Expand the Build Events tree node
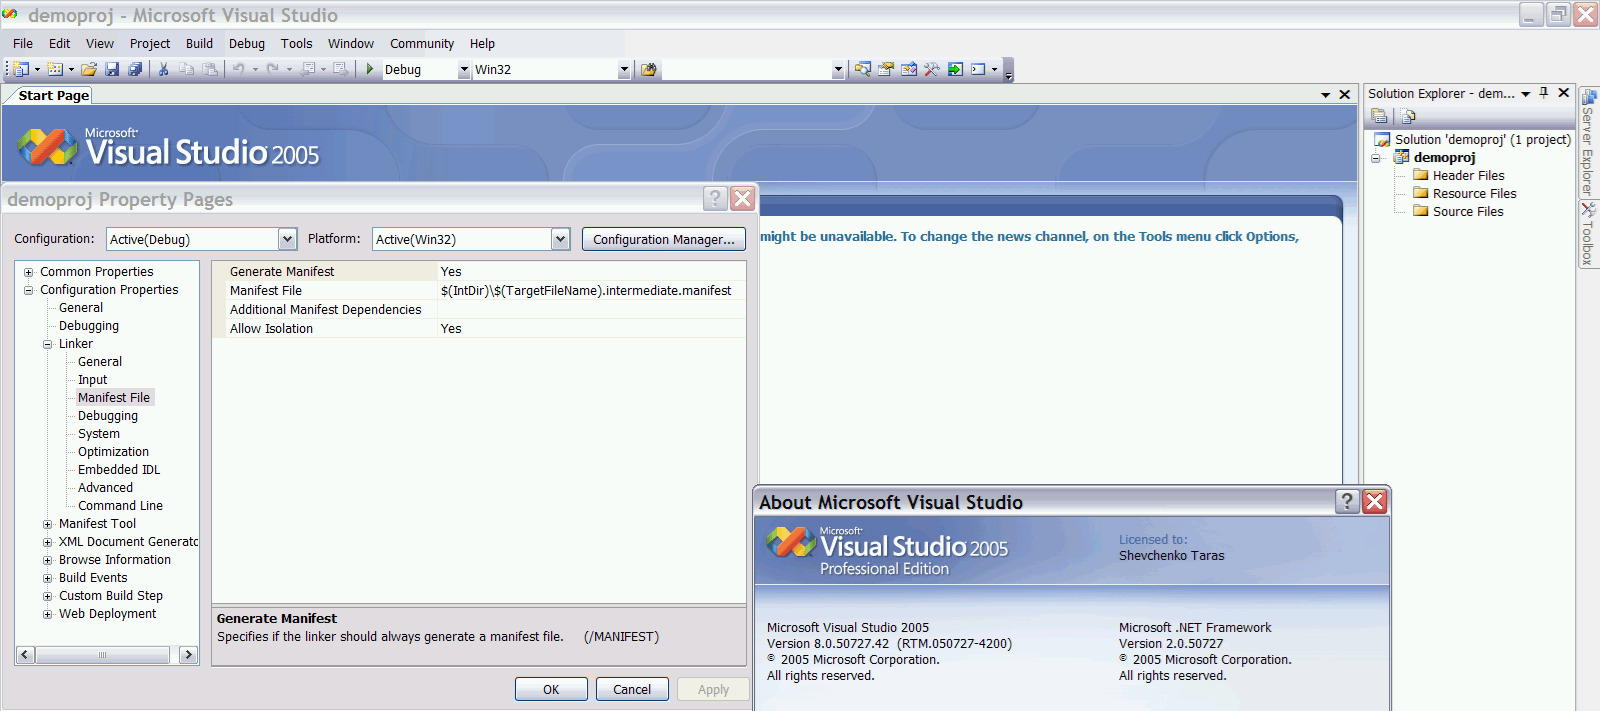This screenshot has width=1600, height=711. [x=47, y=578]
